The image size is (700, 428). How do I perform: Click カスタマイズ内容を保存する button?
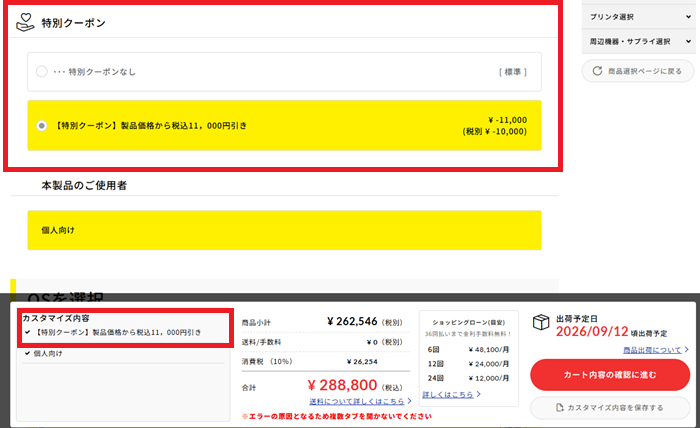pyautogui.click(x=610, y=408)
